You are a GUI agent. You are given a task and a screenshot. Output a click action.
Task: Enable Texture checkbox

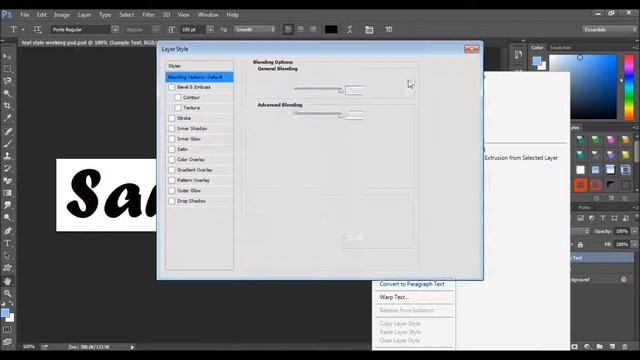click(x=178, y=108)
